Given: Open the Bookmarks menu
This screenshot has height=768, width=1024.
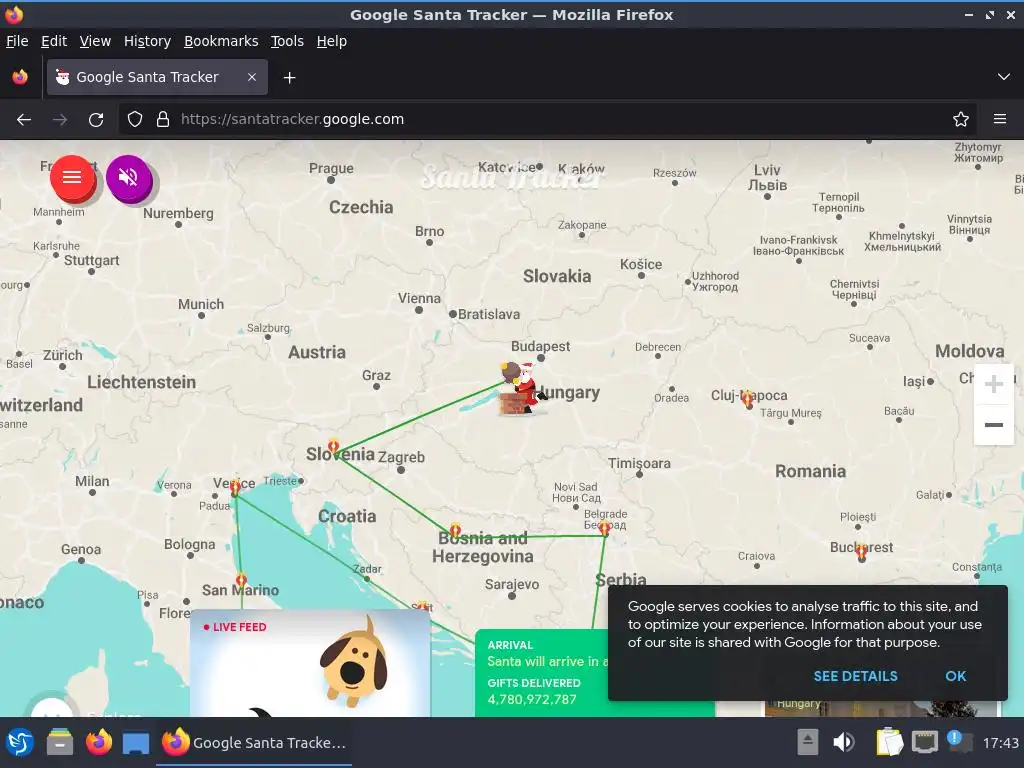Looking at the screenshot, I should (221, 41).
